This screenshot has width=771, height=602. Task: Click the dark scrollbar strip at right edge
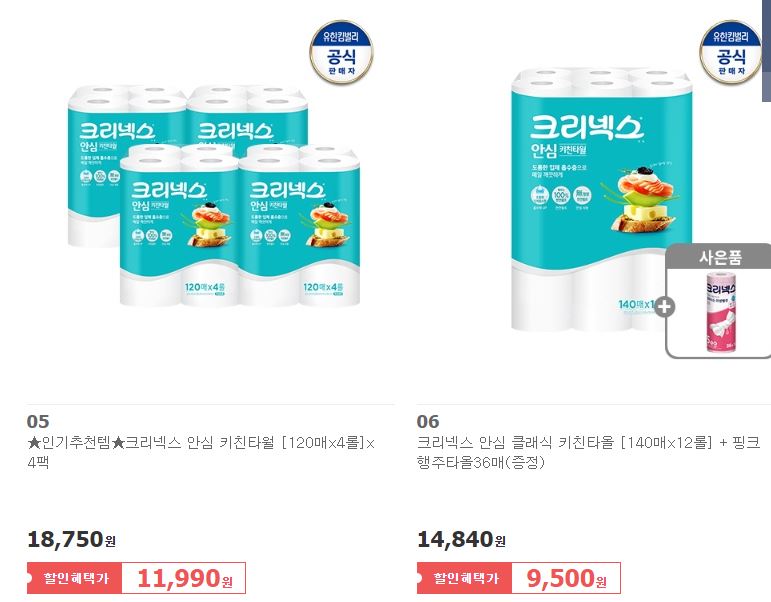tap(767, 51)
